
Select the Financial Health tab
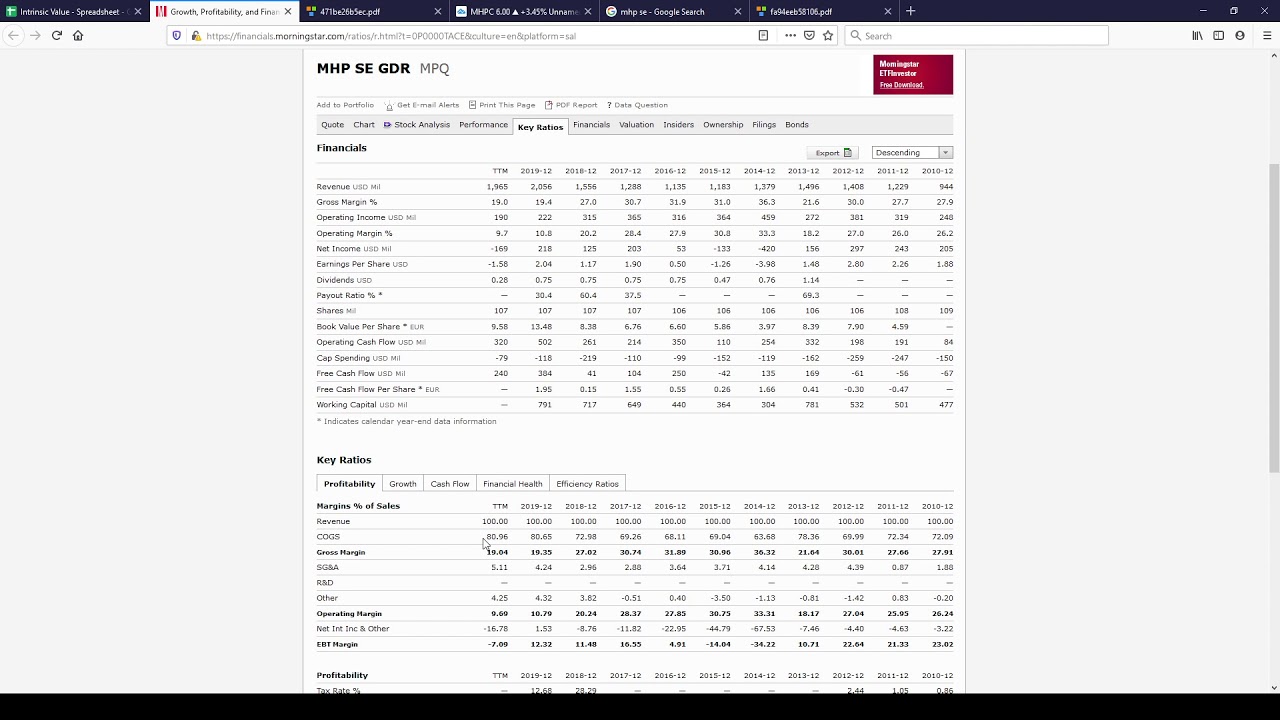513,484
